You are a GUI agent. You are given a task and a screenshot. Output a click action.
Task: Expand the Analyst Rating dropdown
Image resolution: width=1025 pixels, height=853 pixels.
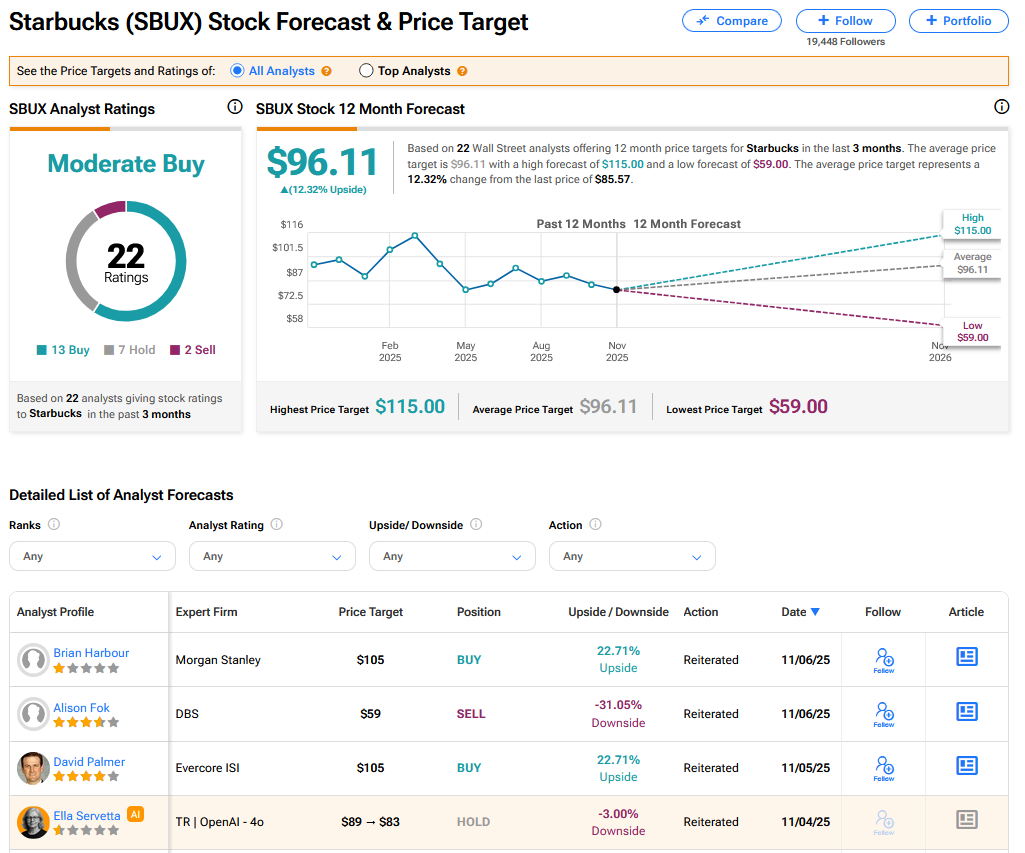tap(272, 556)
